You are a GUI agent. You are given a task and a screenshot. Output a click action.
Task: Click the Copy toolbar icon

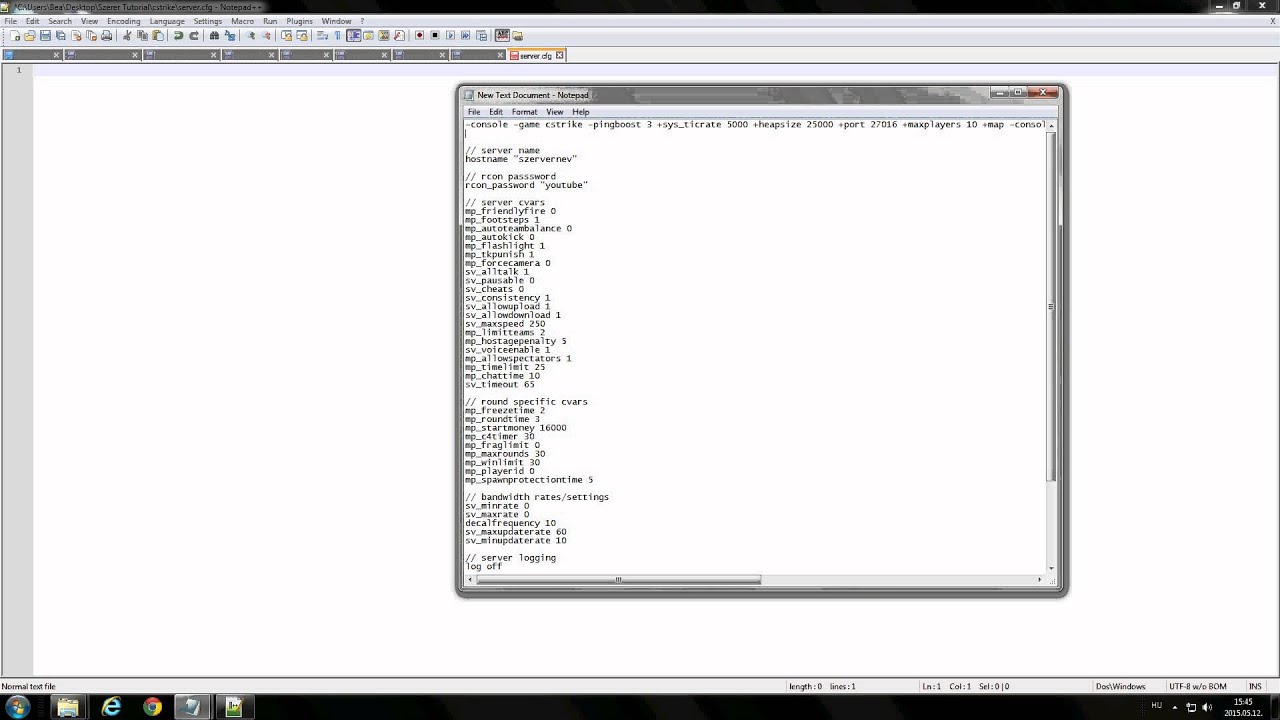pyautogui.click(x=142, y=35)
